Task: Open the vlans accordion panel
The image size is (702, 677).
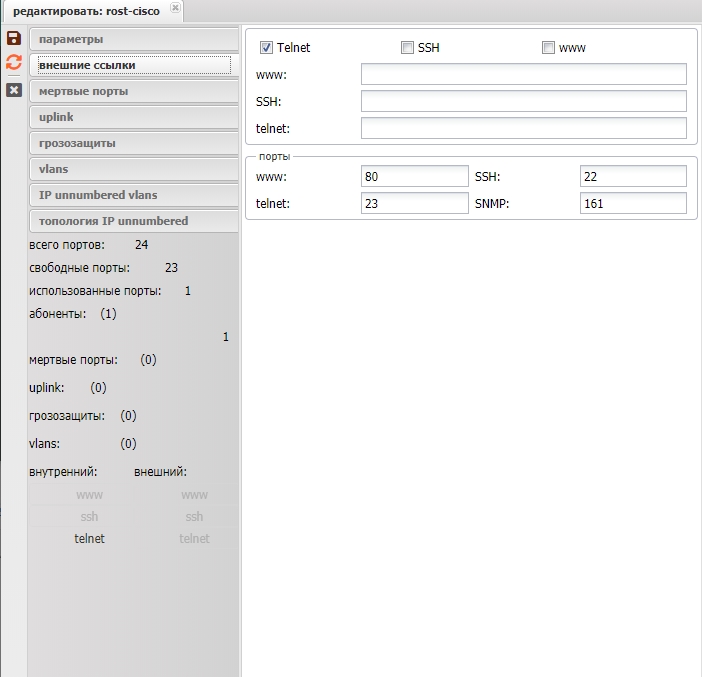Action: tap(133, 169)
